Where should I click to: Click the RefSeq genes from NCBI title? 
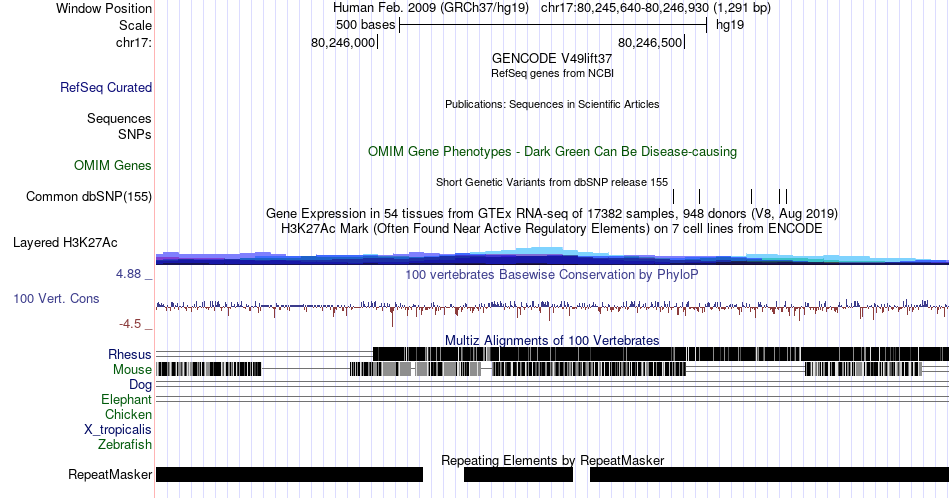[x=552, y=73]
